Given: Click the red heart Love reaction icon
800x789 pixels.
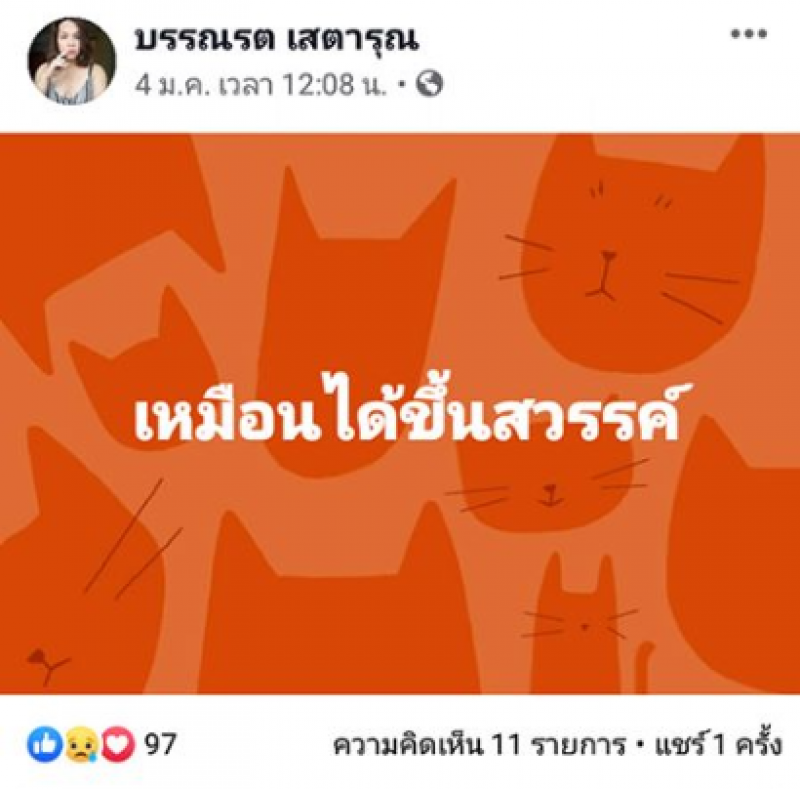Looking at the screenshot, I should click(118, 745).
